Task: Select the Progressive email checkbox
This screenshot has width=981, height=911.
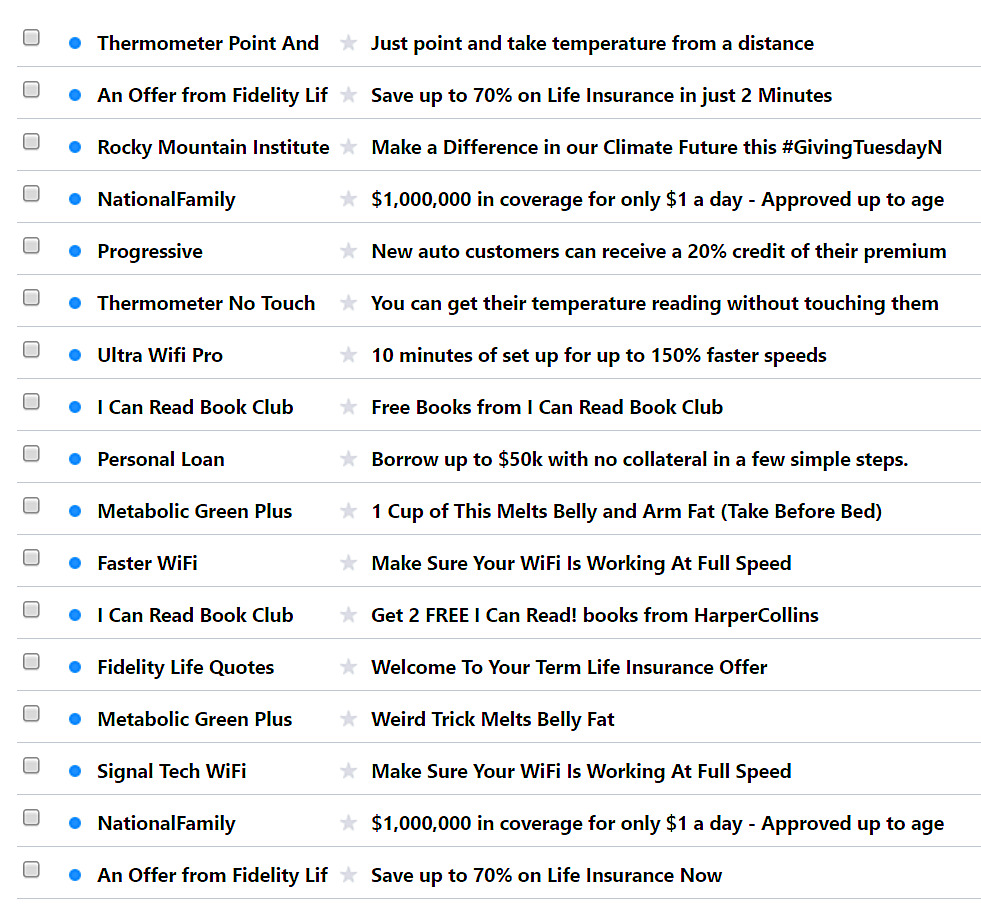Action: 31,245
